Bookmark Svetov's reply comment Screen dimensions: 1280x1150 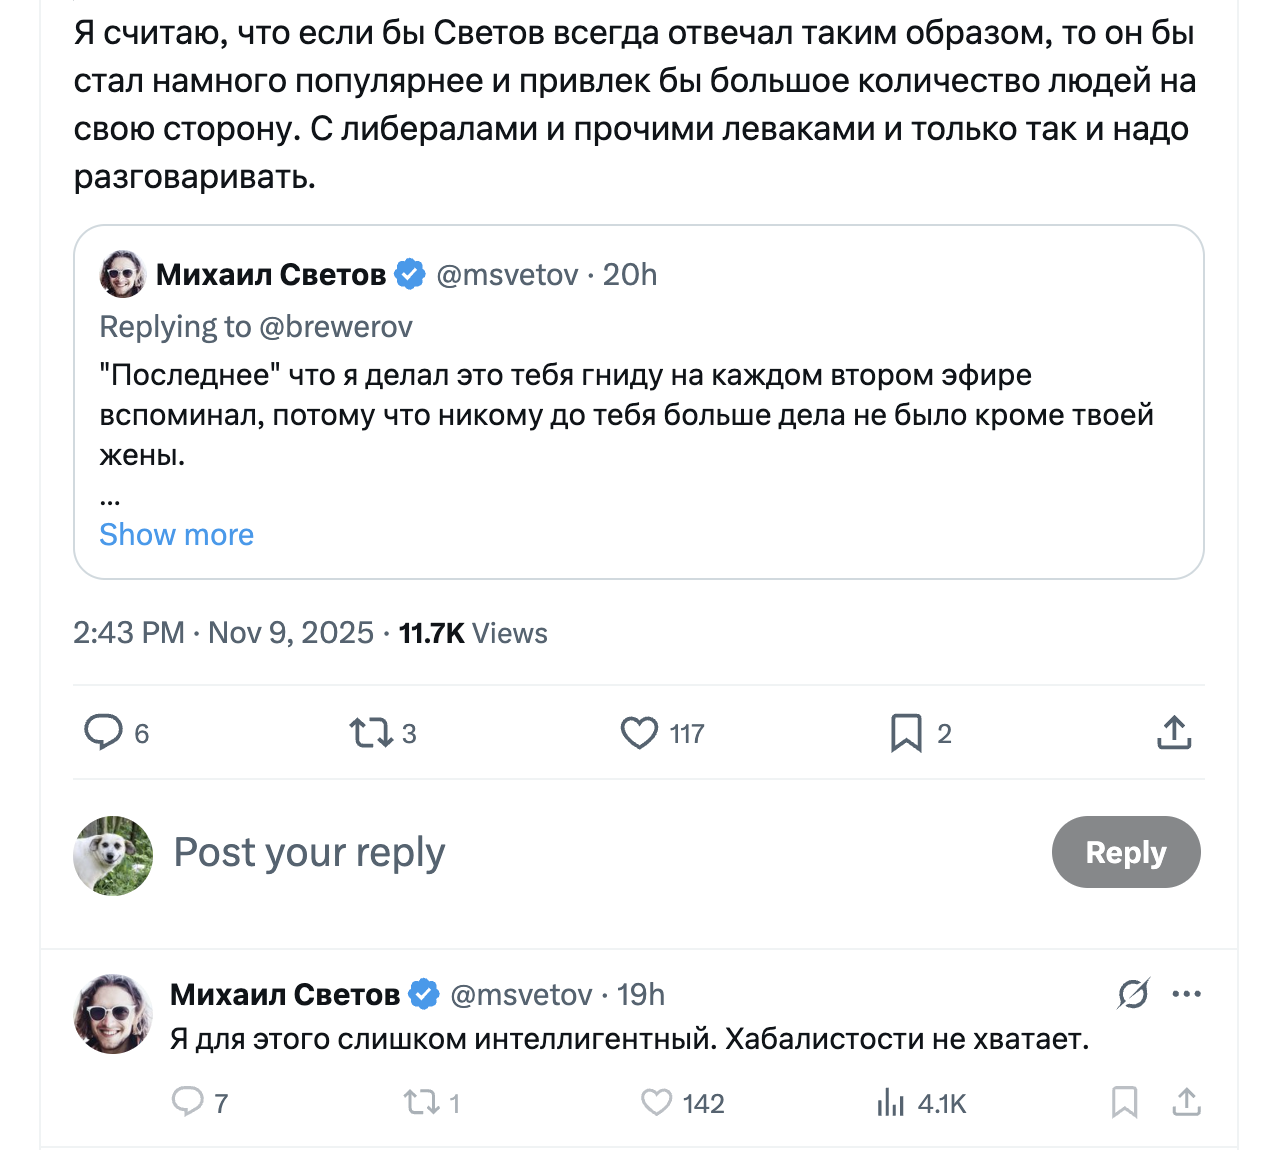[x=1125, y=1103]
